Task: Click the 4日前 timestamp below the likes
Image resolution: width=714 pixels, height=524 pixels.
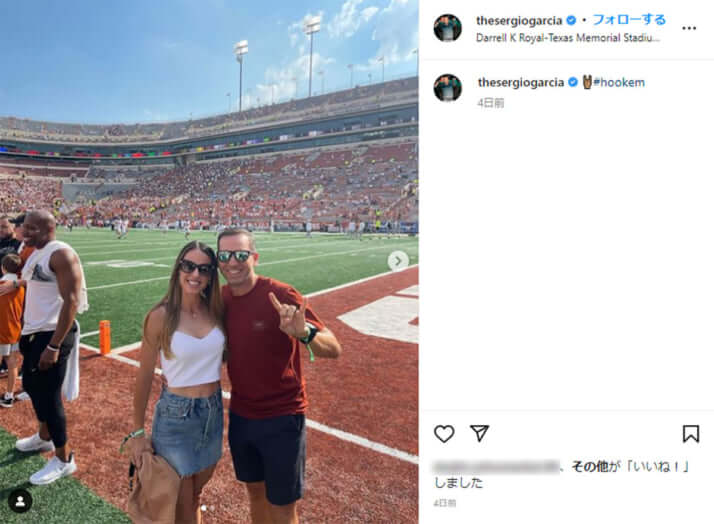Action: coord(446,502)
